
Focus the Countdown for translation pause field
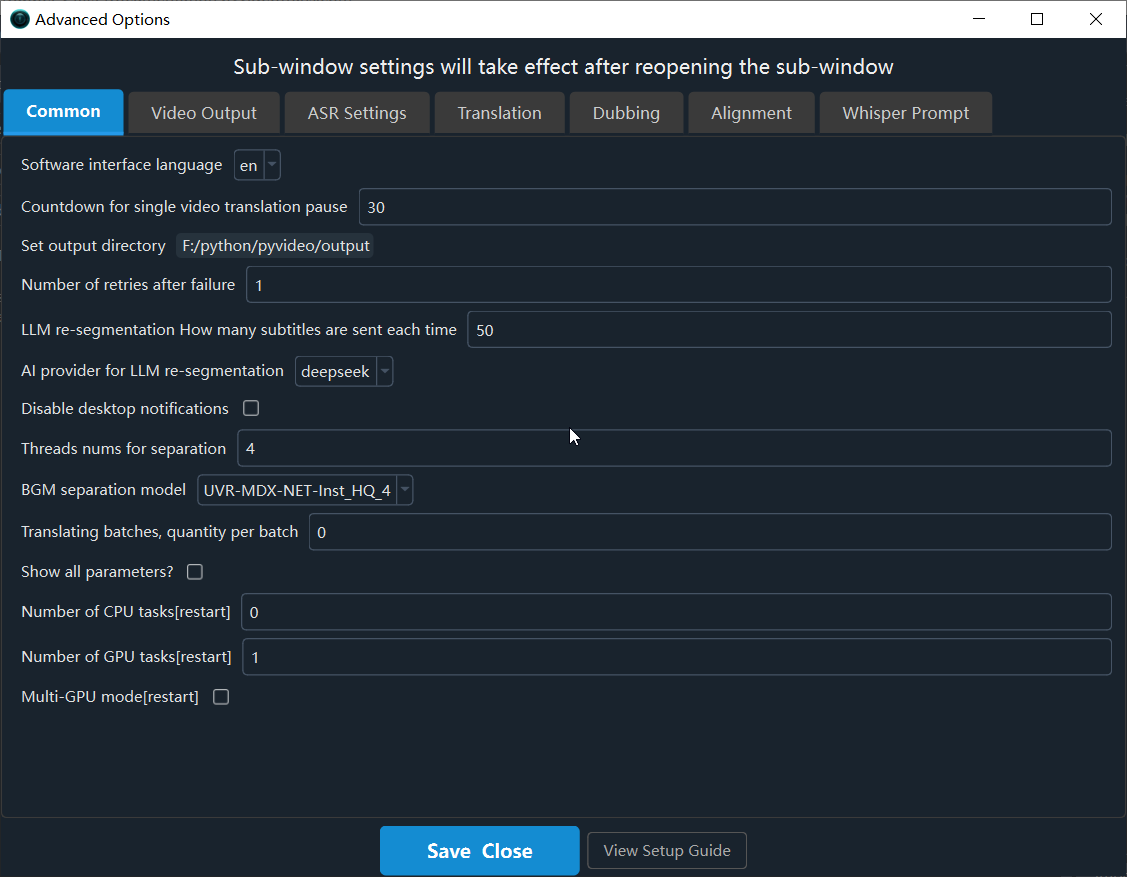coord(735,207)
